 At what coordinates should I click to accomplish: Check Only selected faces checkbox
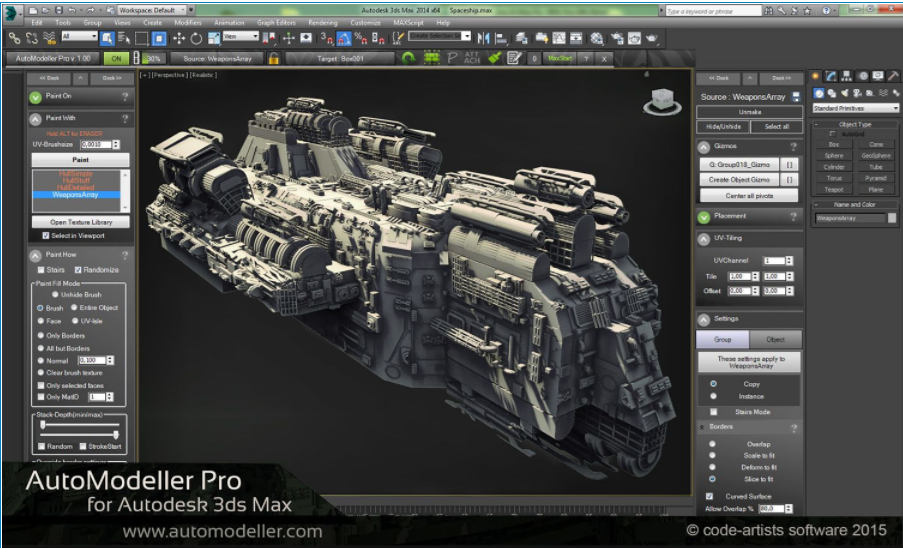pos(41,385)
